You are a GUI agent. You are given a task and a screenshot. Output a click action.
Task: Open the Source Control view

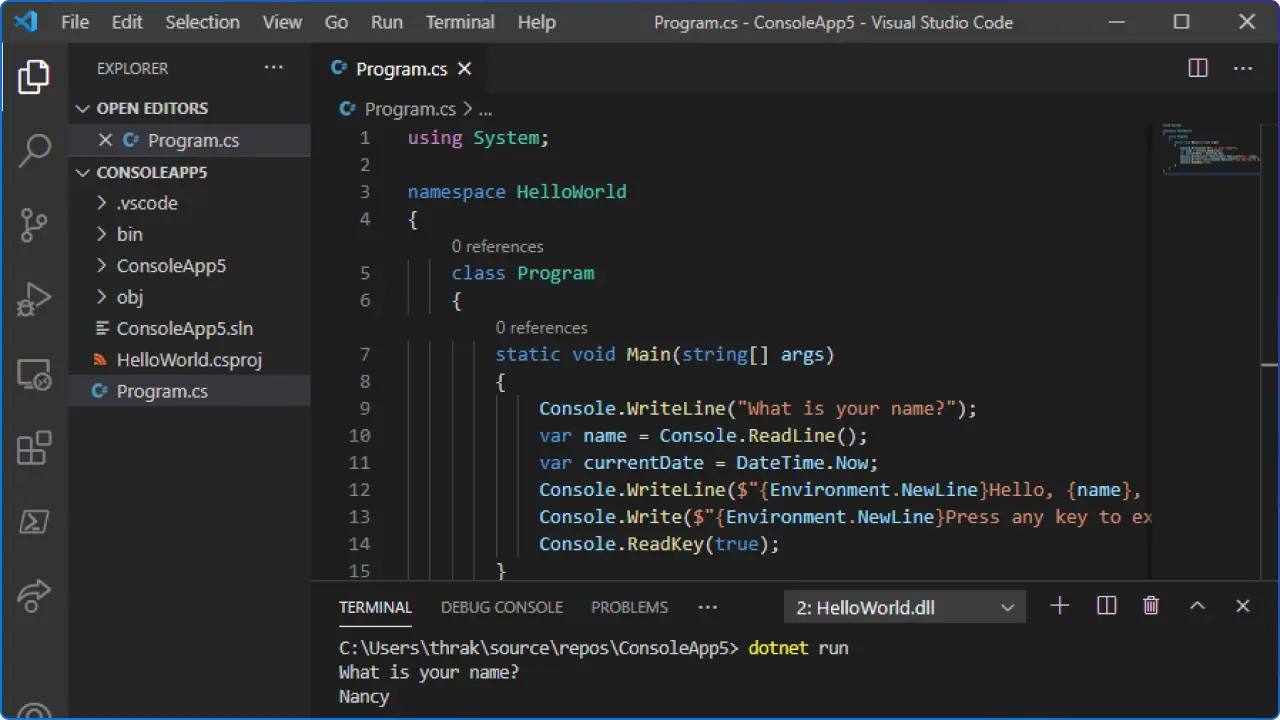click(x=35, y=225)
